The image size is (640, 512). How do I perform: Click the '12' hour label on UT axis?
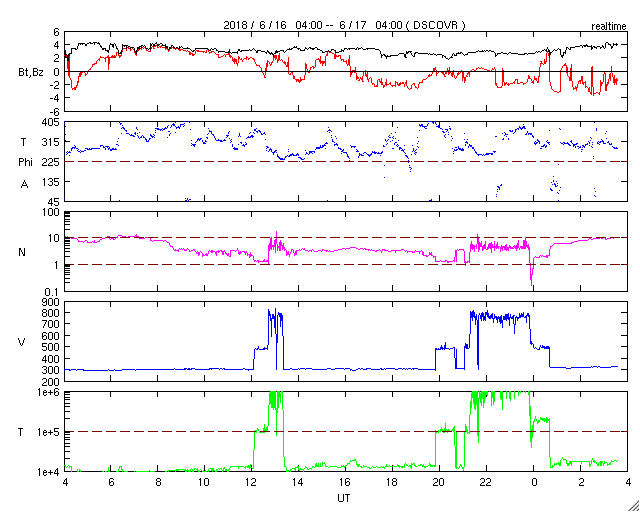[x=251, y=482]
